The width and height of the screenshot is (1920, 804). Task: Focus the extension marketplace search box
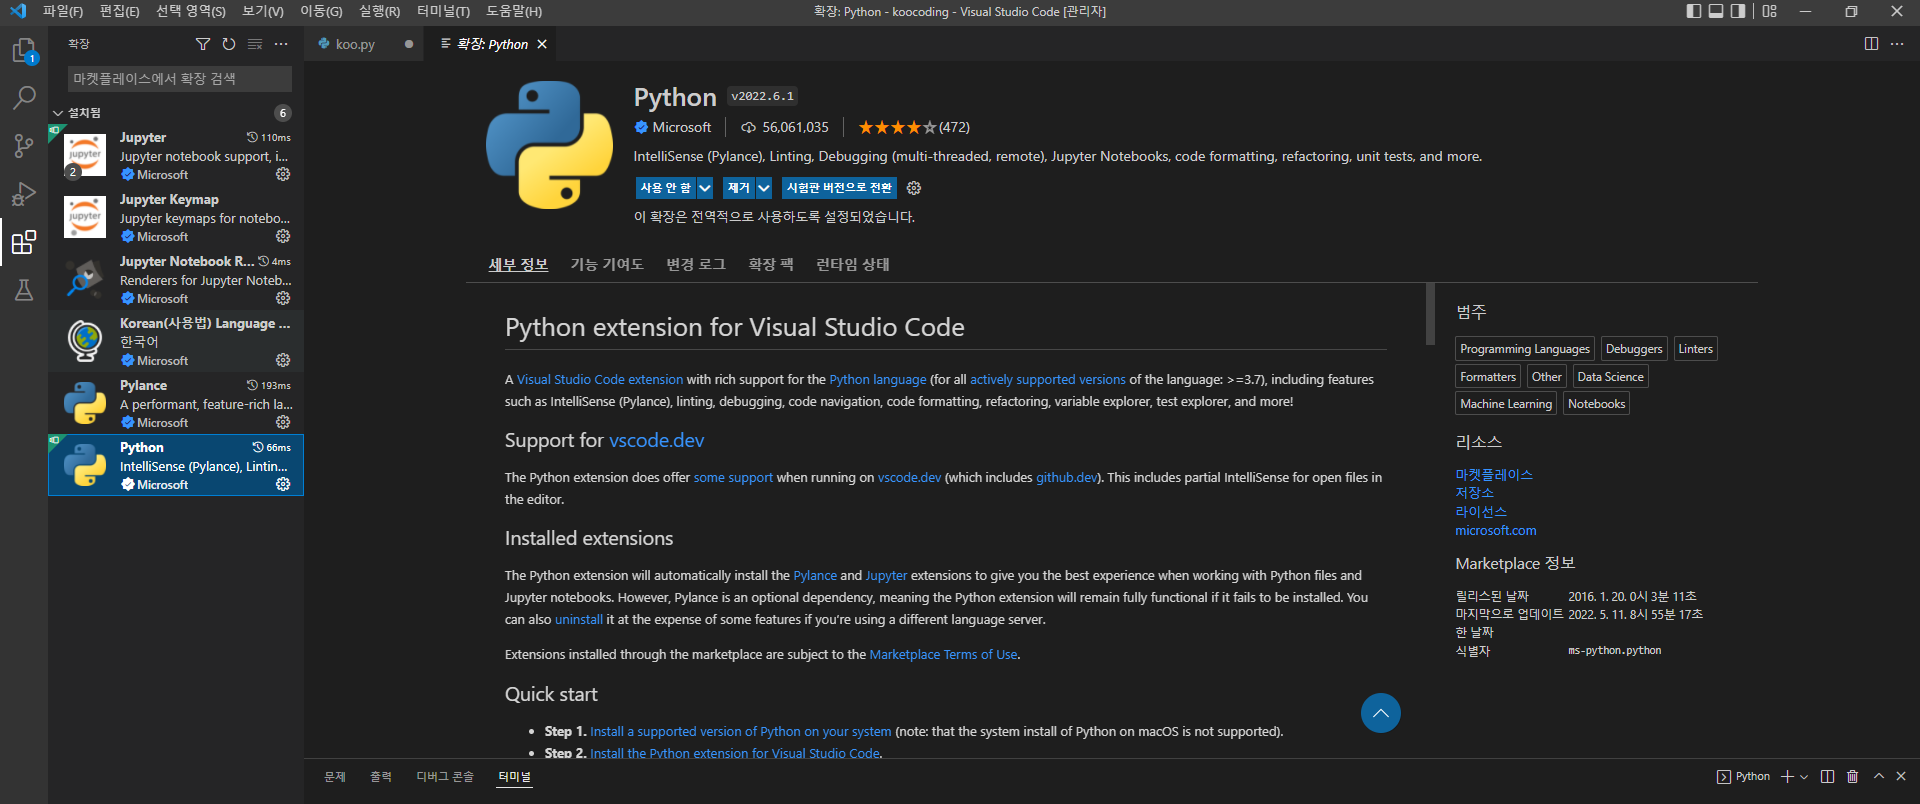pos(180,79)
